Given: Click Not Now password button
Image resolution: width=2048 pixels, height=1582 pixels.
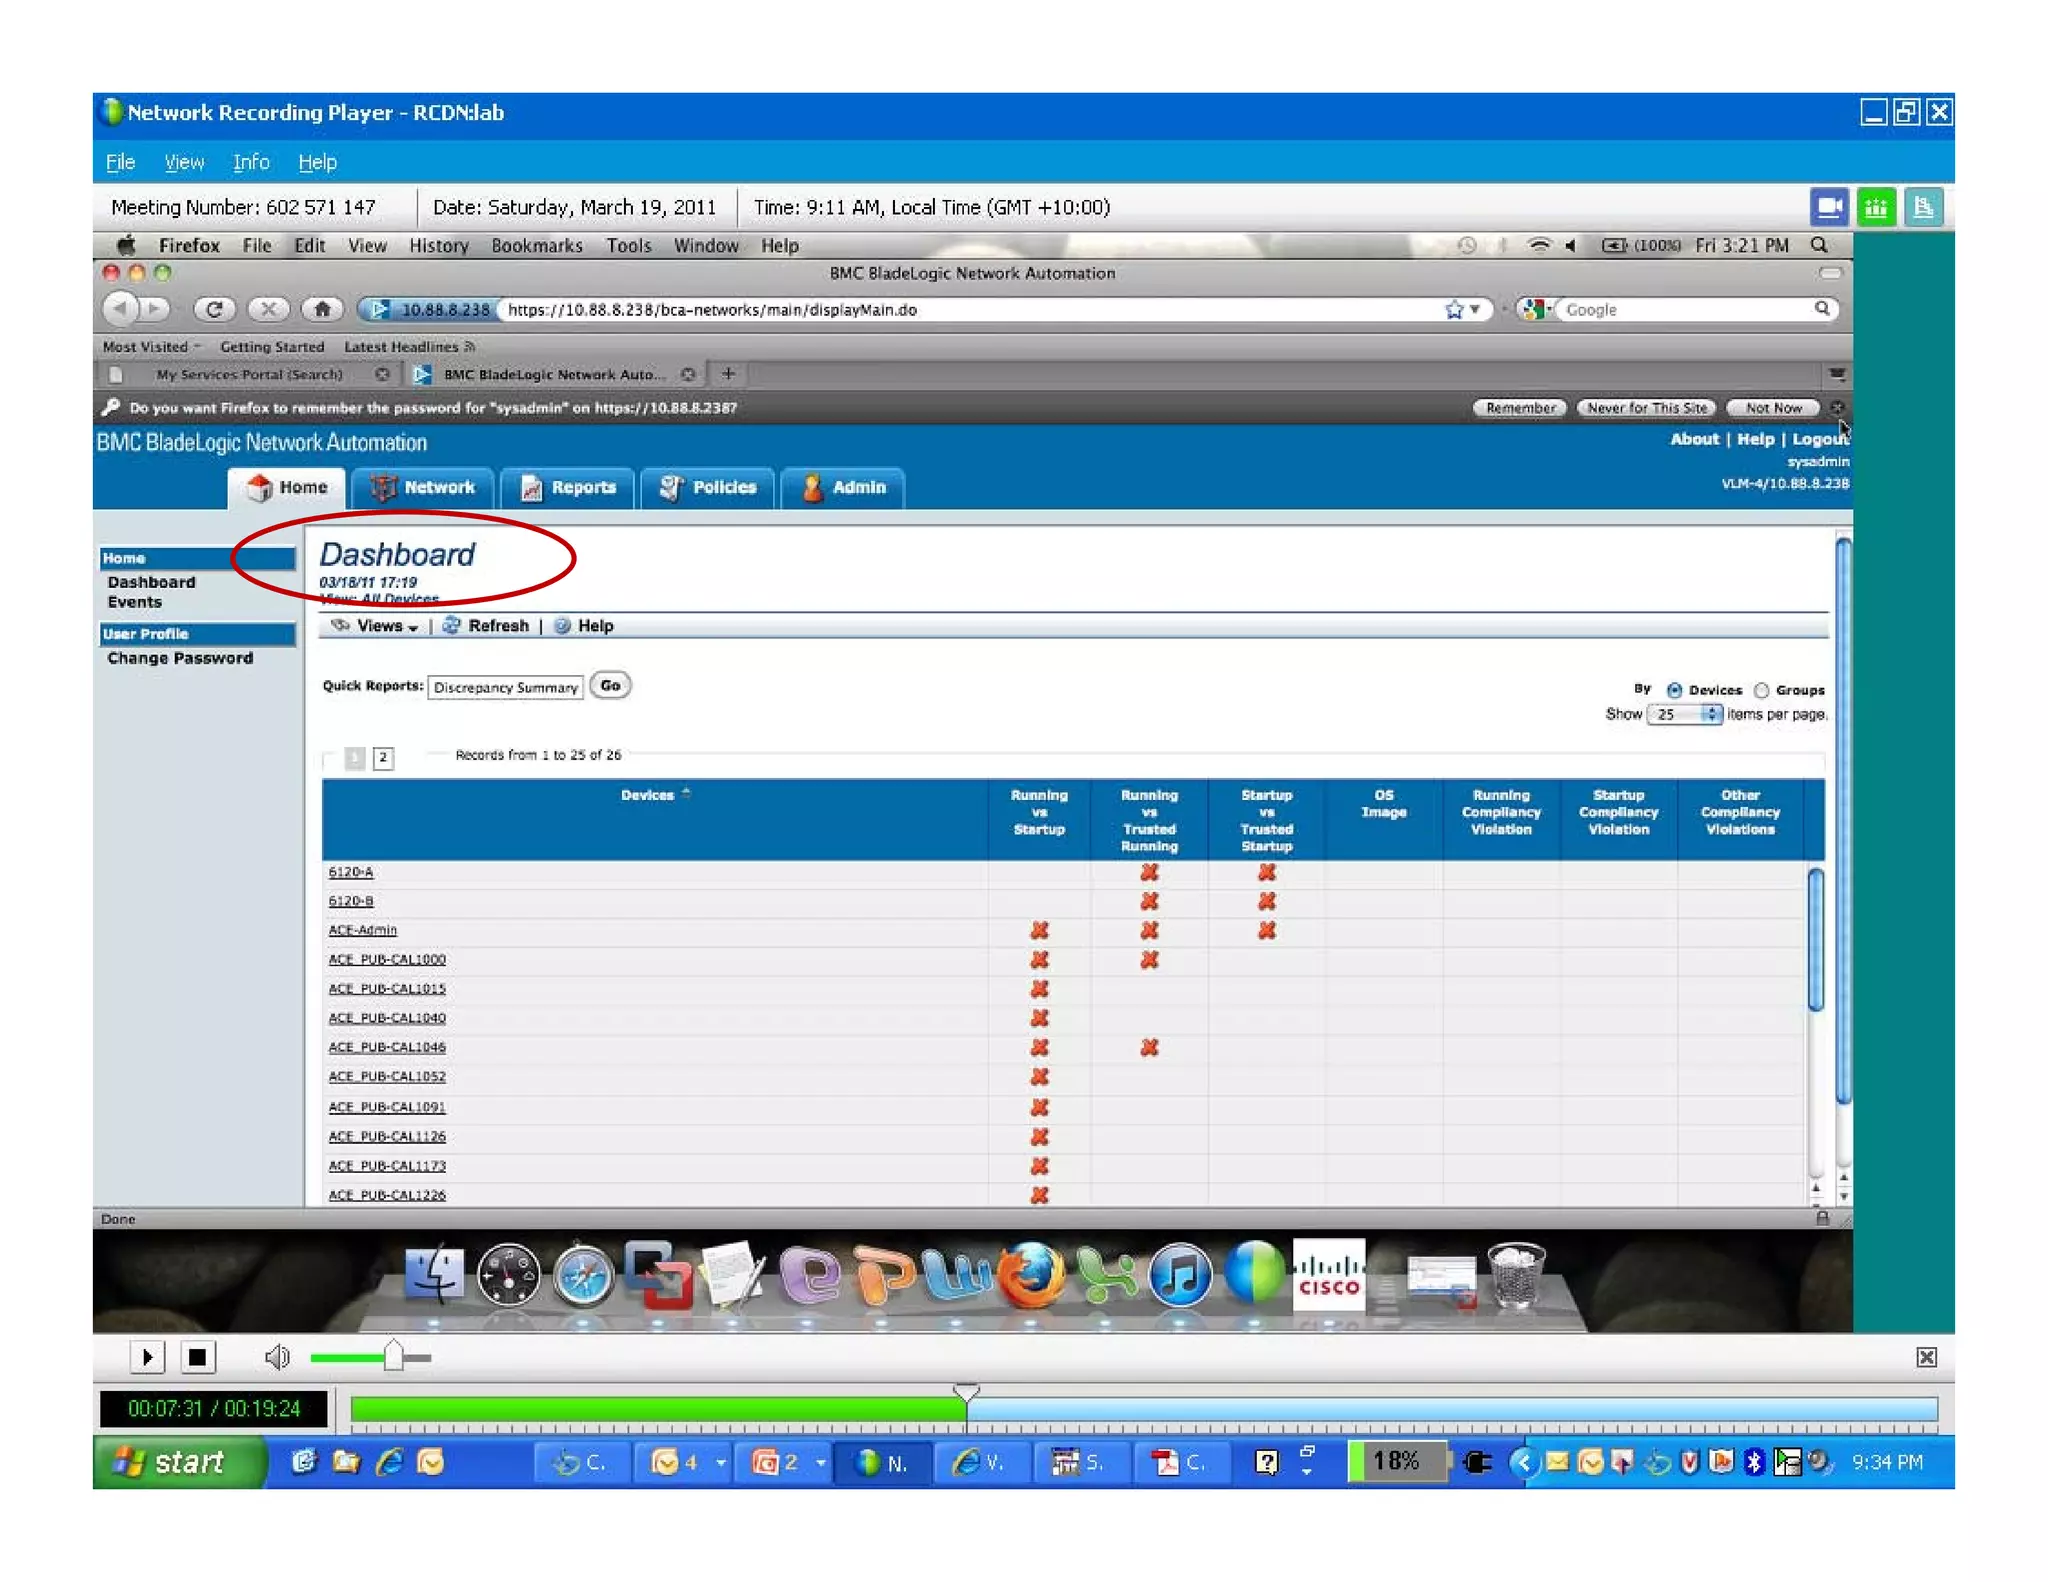Looking at the screenshot, I should click(1773, 408).
